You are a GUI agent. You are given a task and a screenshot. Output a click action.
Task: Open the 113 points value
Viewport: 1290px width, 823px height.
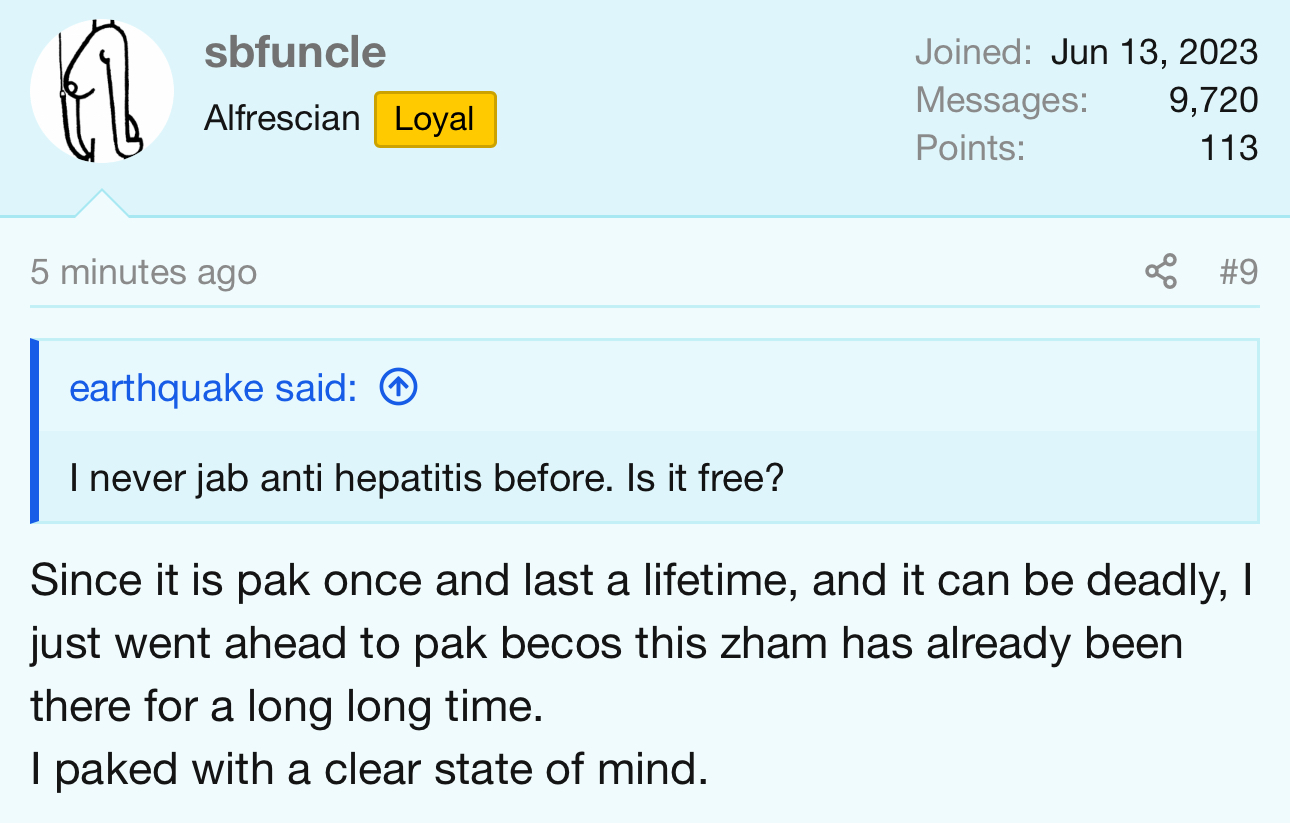[x=1229, y=148]
